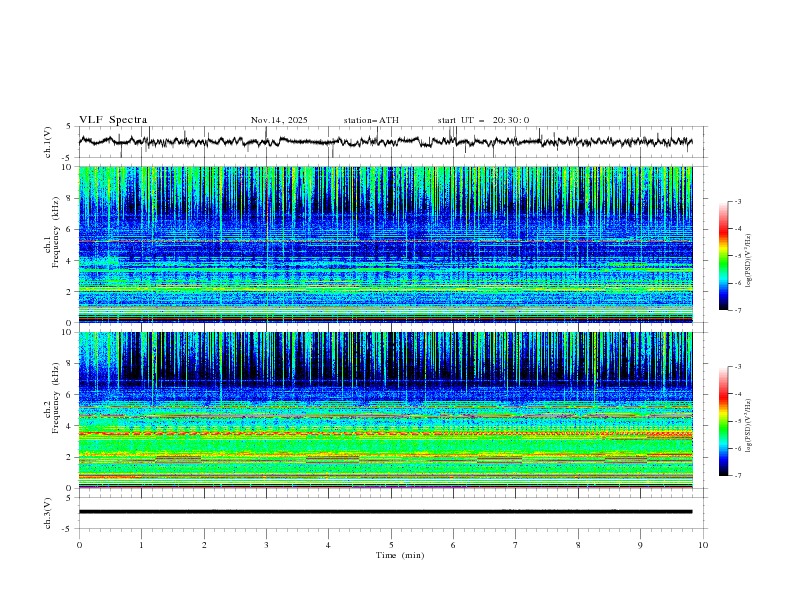Click time axis tick label "9"

click(640, 545)
